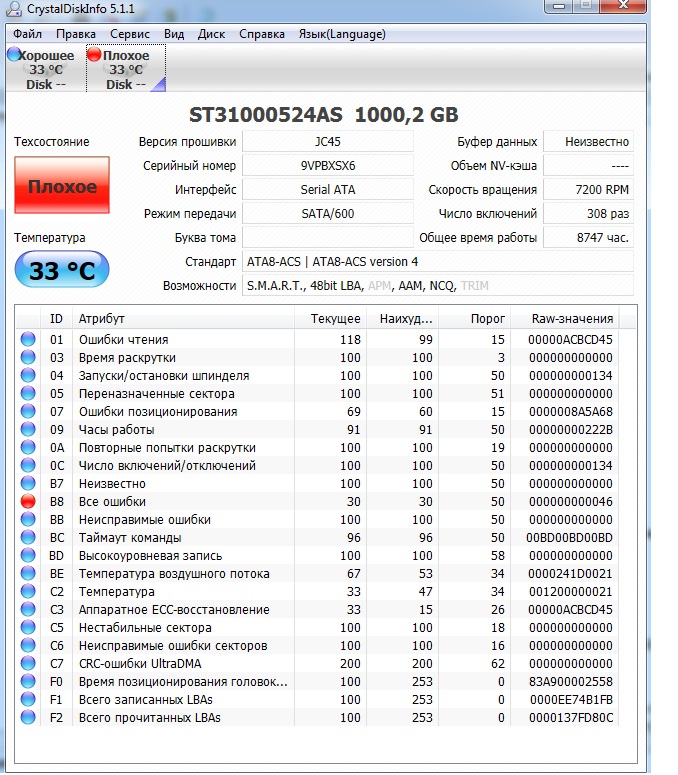The height and width of the screenshot is (775, 678).
Task: Select raw value 0000137FD80C
Action: coord(571,717)
